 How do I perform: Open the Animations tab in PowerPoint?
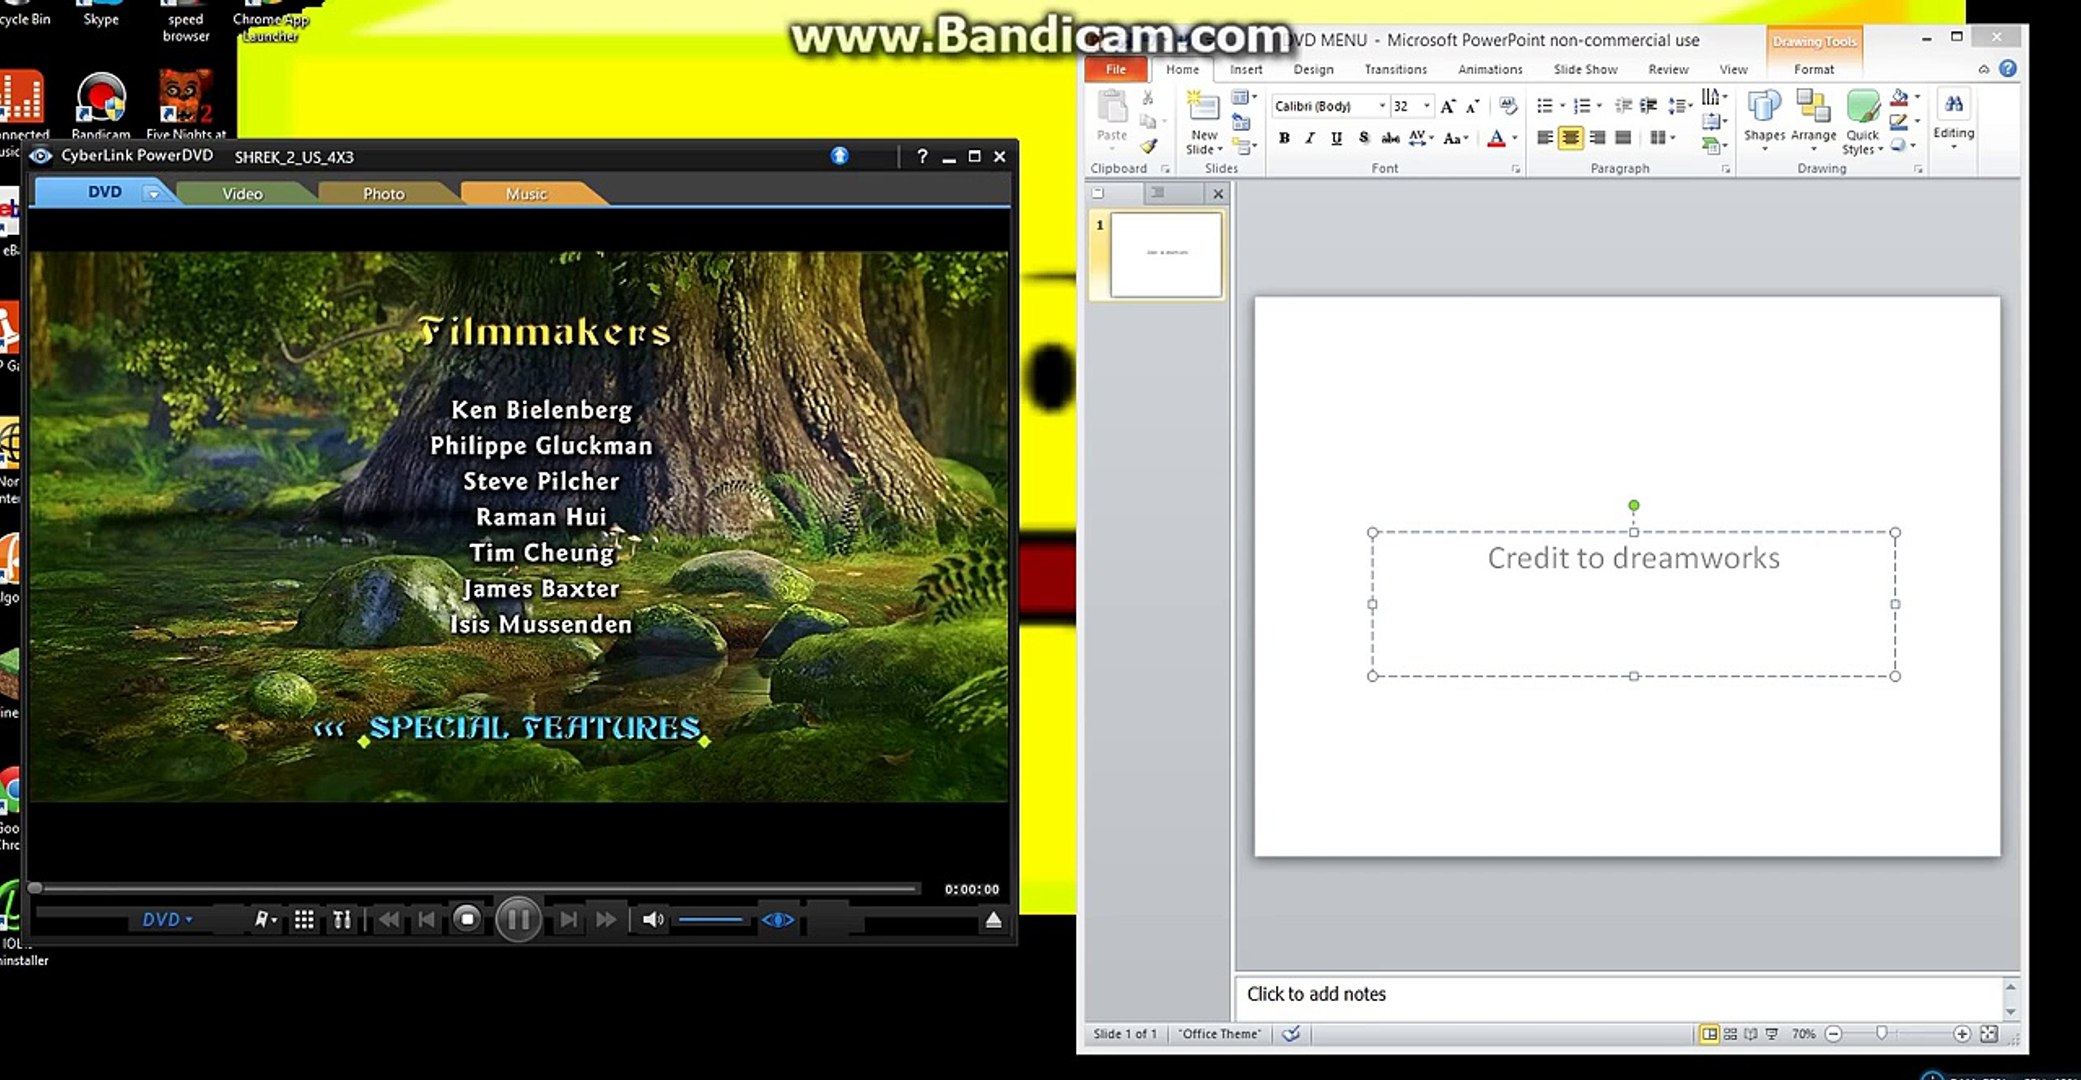coord(1491,69)
